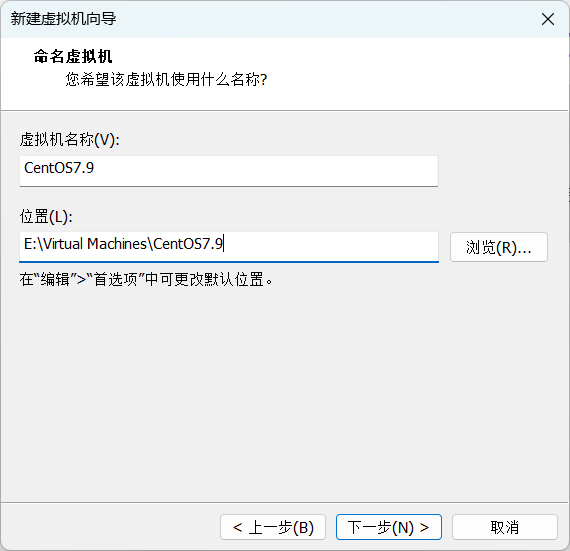Click the 新建虚拟机向导 title bar text
The image size is (570, 551).
63,19
